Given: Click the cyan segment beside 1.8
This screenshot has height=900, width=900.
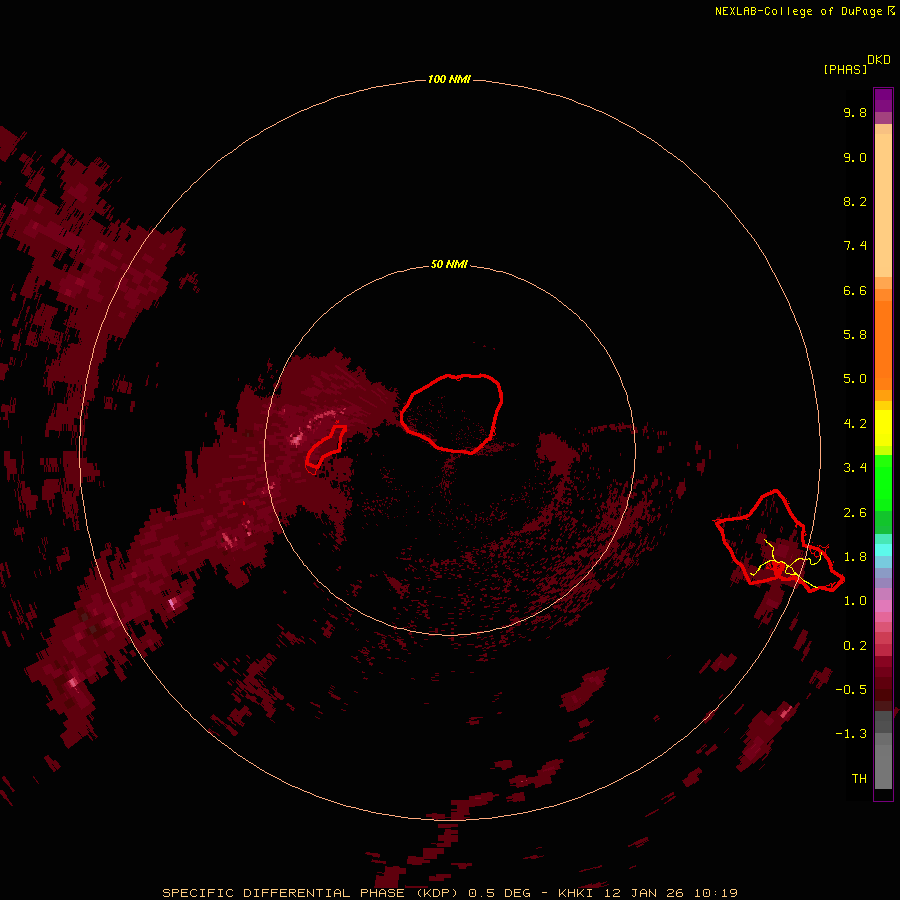Looking at the screenshot, I should pos(883,550).
